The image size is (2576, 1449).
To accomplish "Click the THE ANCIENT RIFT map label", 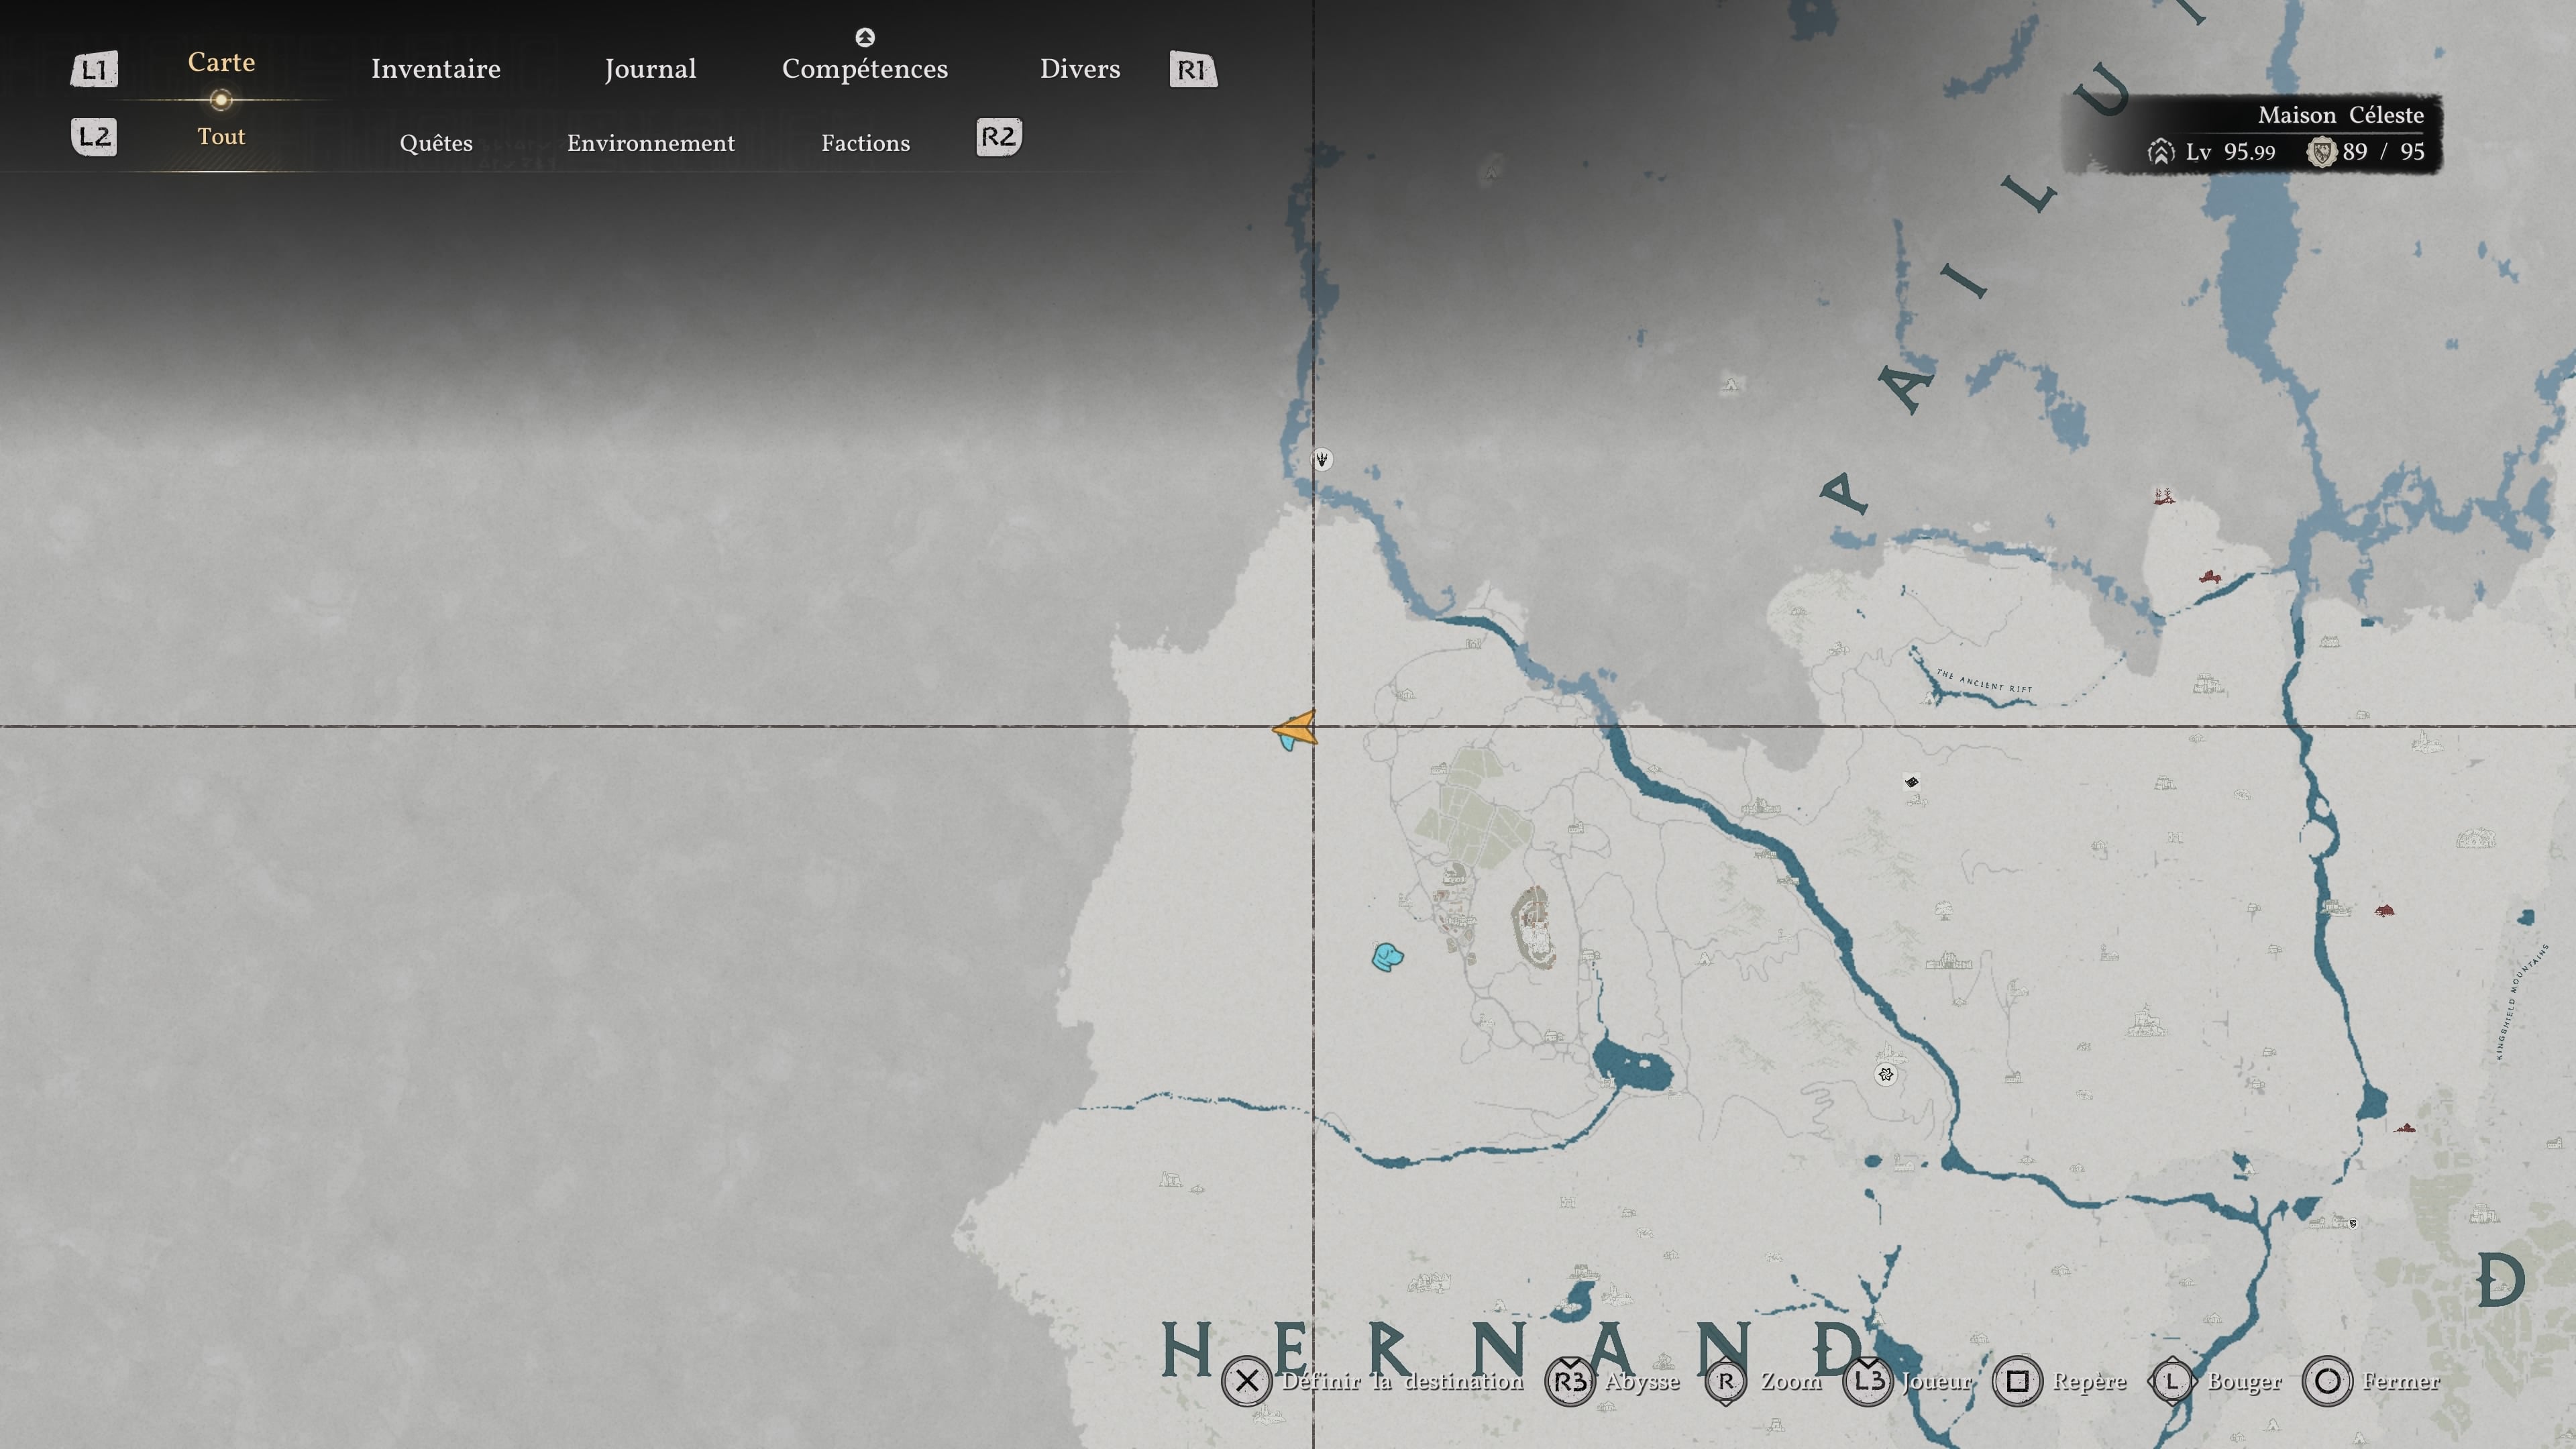I will click(x=1984, y=681).
